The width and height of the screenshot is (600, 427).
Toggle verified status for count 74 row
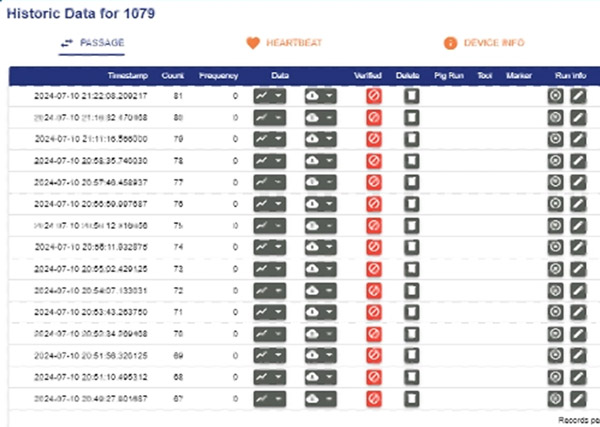[373, 247]
